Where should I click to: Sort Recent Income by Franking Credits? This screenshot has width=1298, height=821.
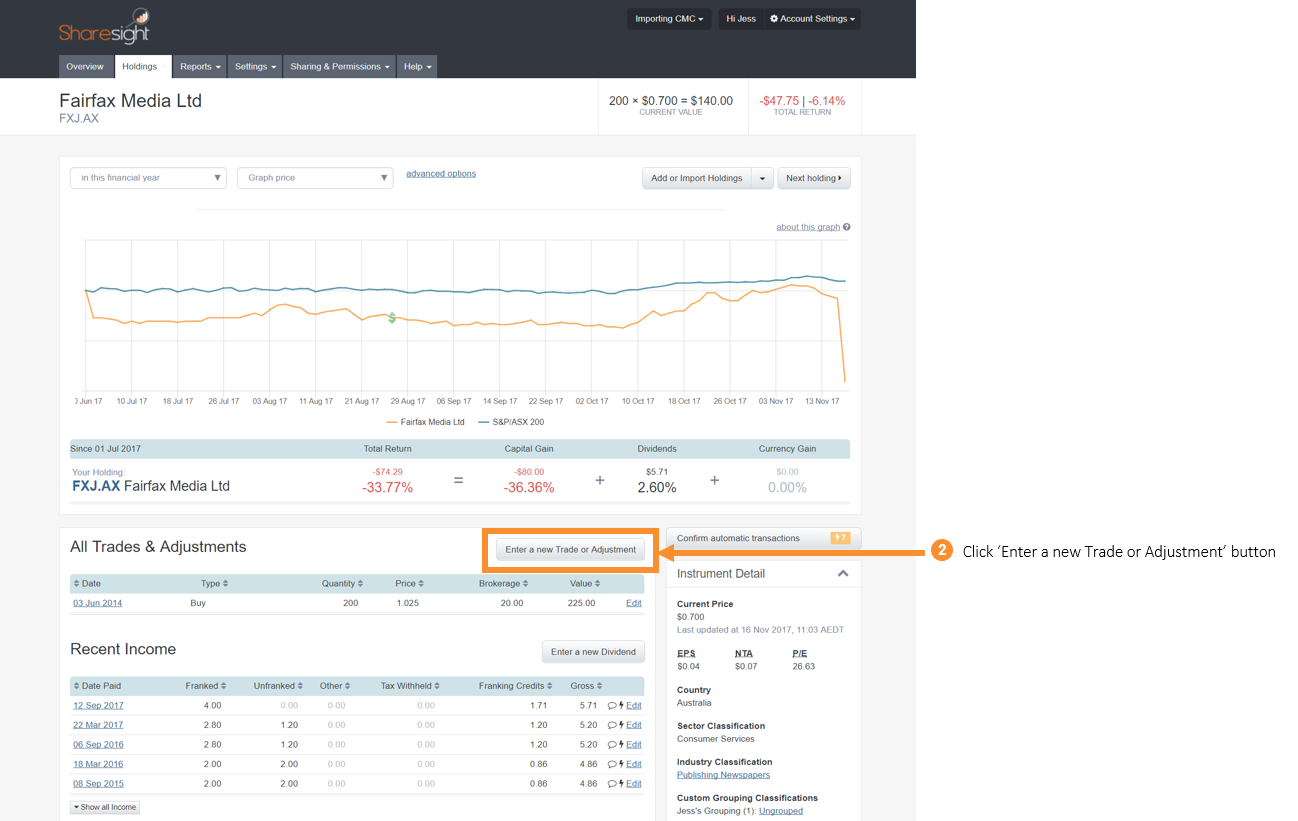[x=514, y=685]
